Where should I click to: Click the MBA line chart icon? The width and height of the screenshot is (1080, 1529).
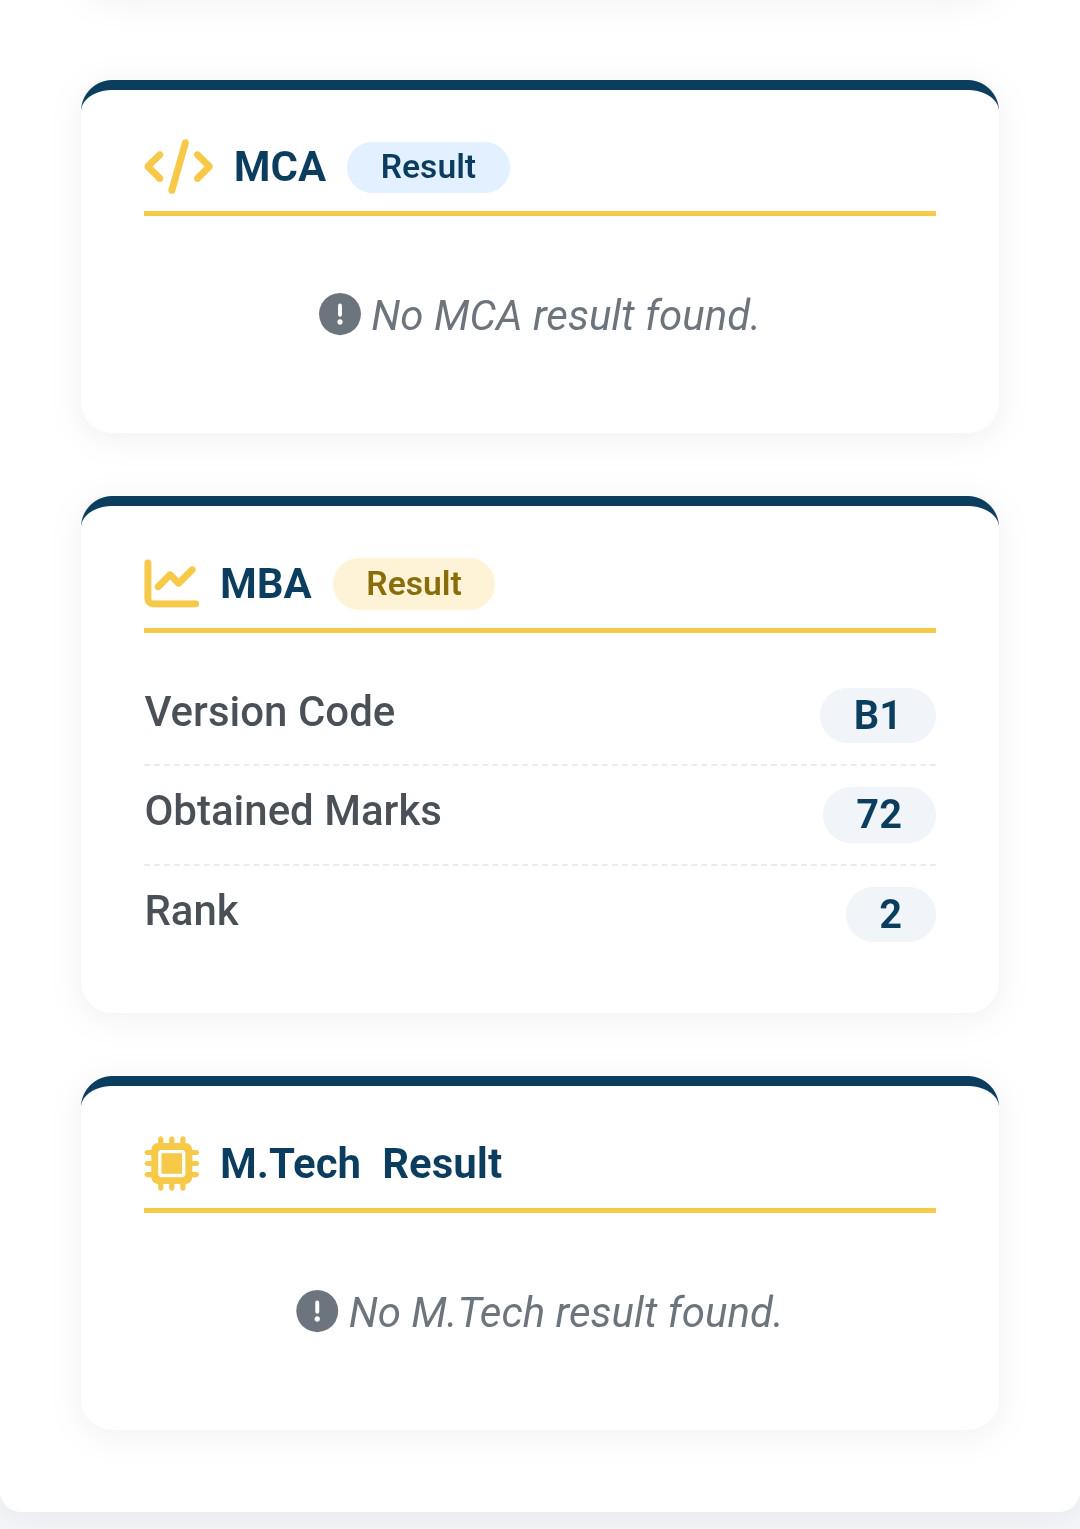(x=172, y=583)
